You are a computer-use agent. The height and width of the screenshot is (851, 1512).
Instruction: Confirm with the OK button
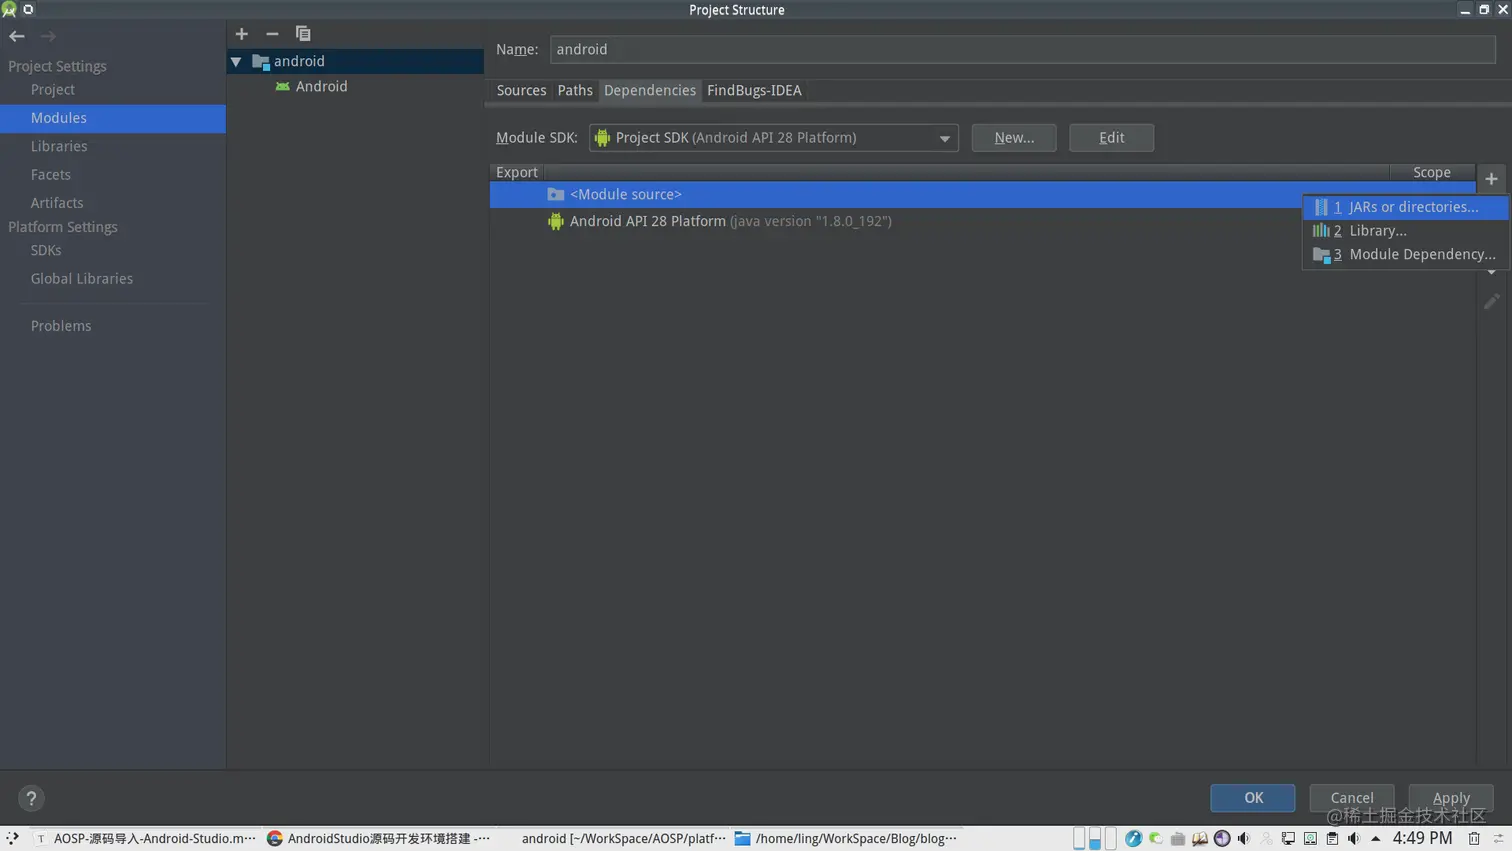pos(1253,798)
